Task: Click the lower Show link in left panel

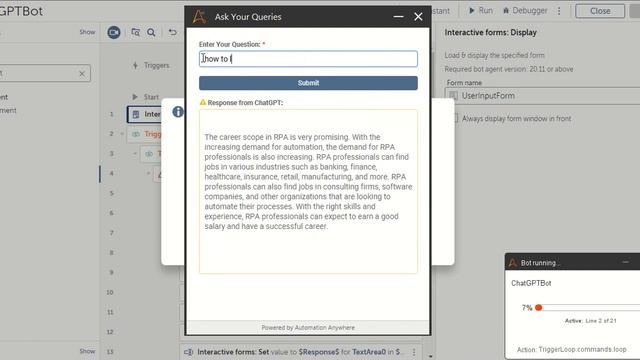Action: 87,351
